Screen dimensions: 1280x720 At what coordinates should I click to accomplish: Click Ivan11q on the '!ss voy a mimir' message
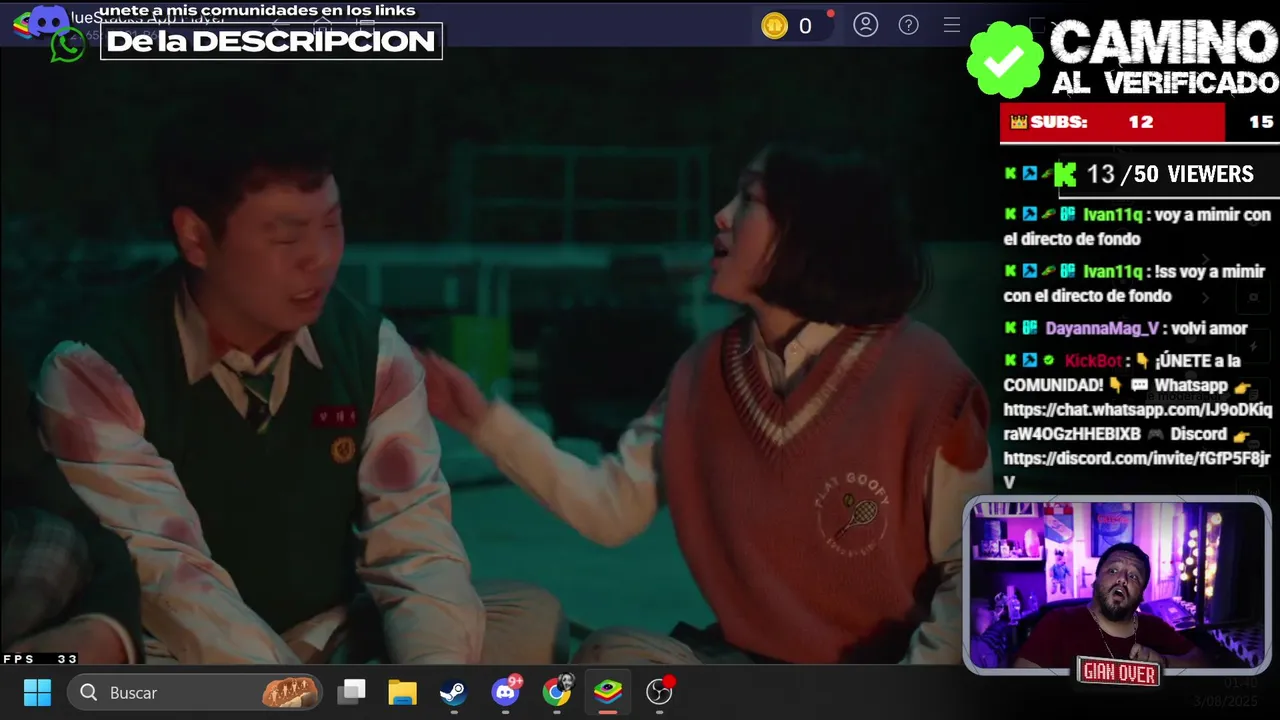point(1112,272)
